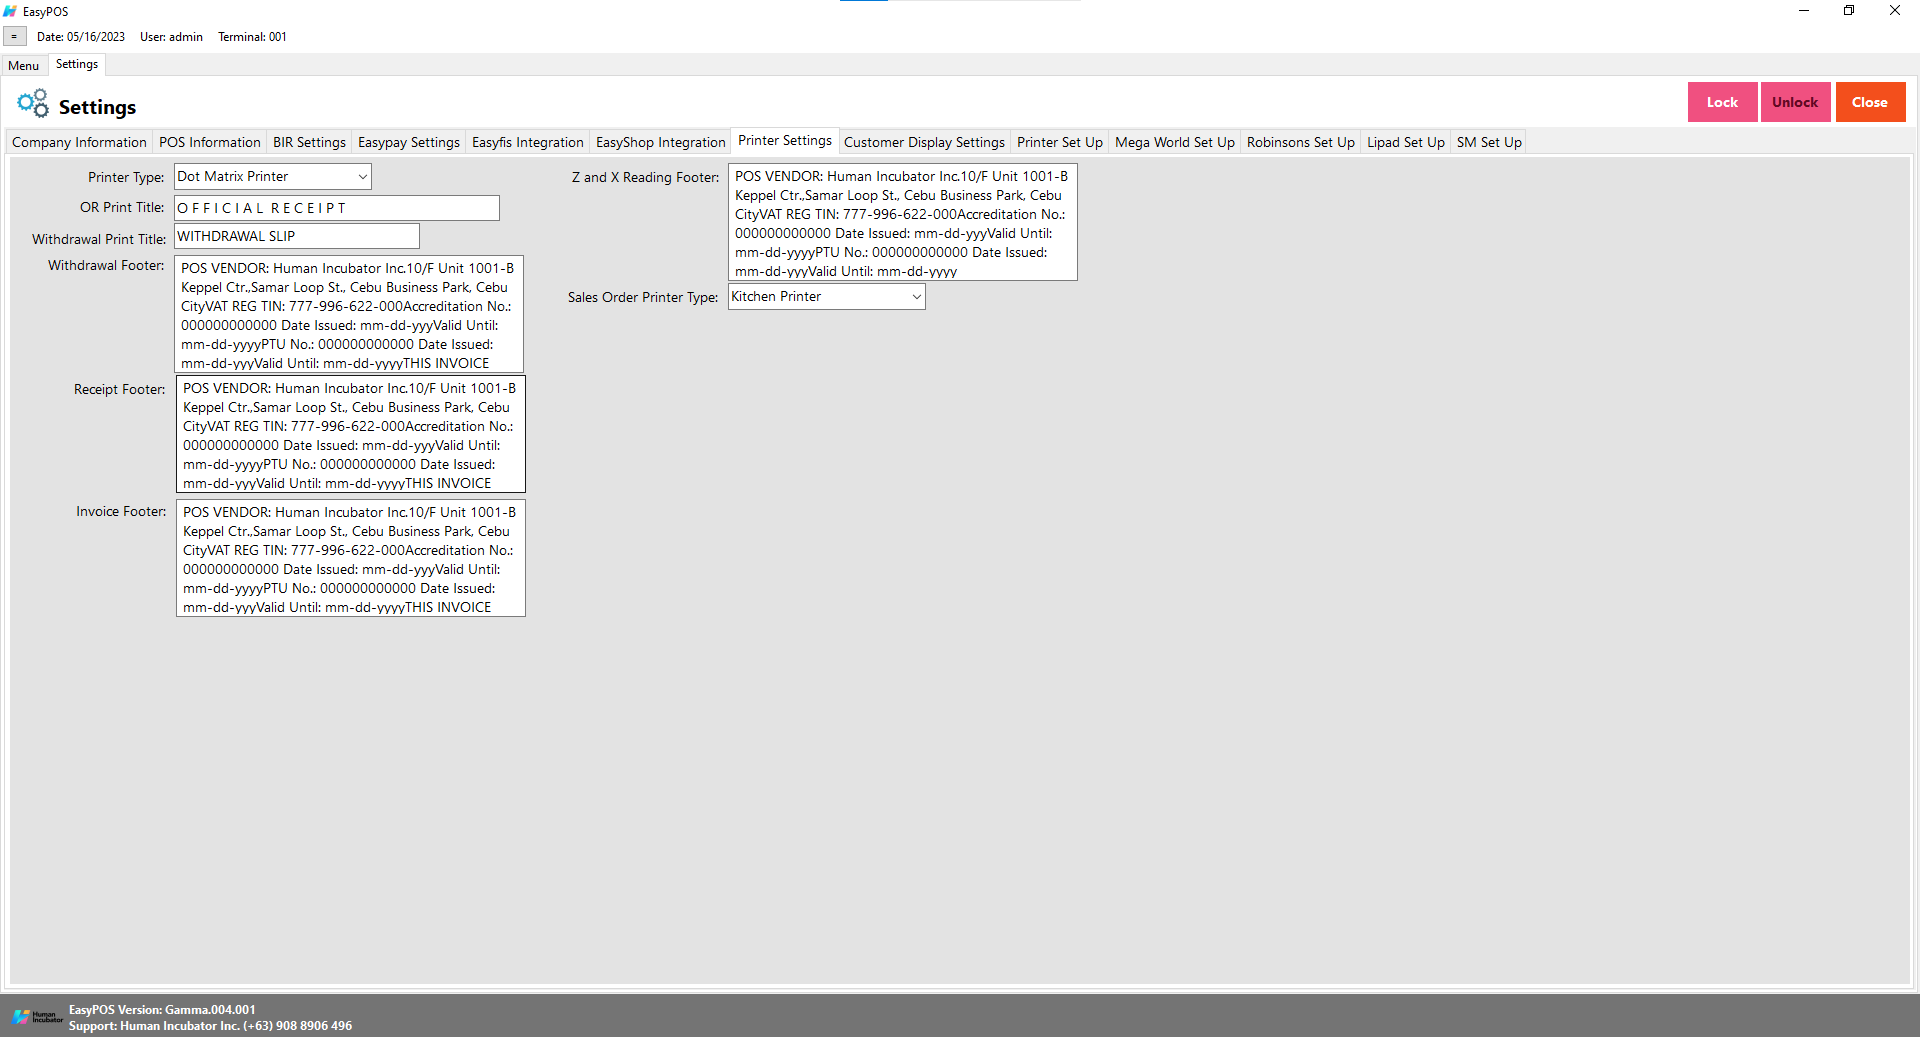Image resolution: width=1920 pixels, height=1037 pixels.
Task: Click the Z and X Reading Footer box
Action: [902, 223]
